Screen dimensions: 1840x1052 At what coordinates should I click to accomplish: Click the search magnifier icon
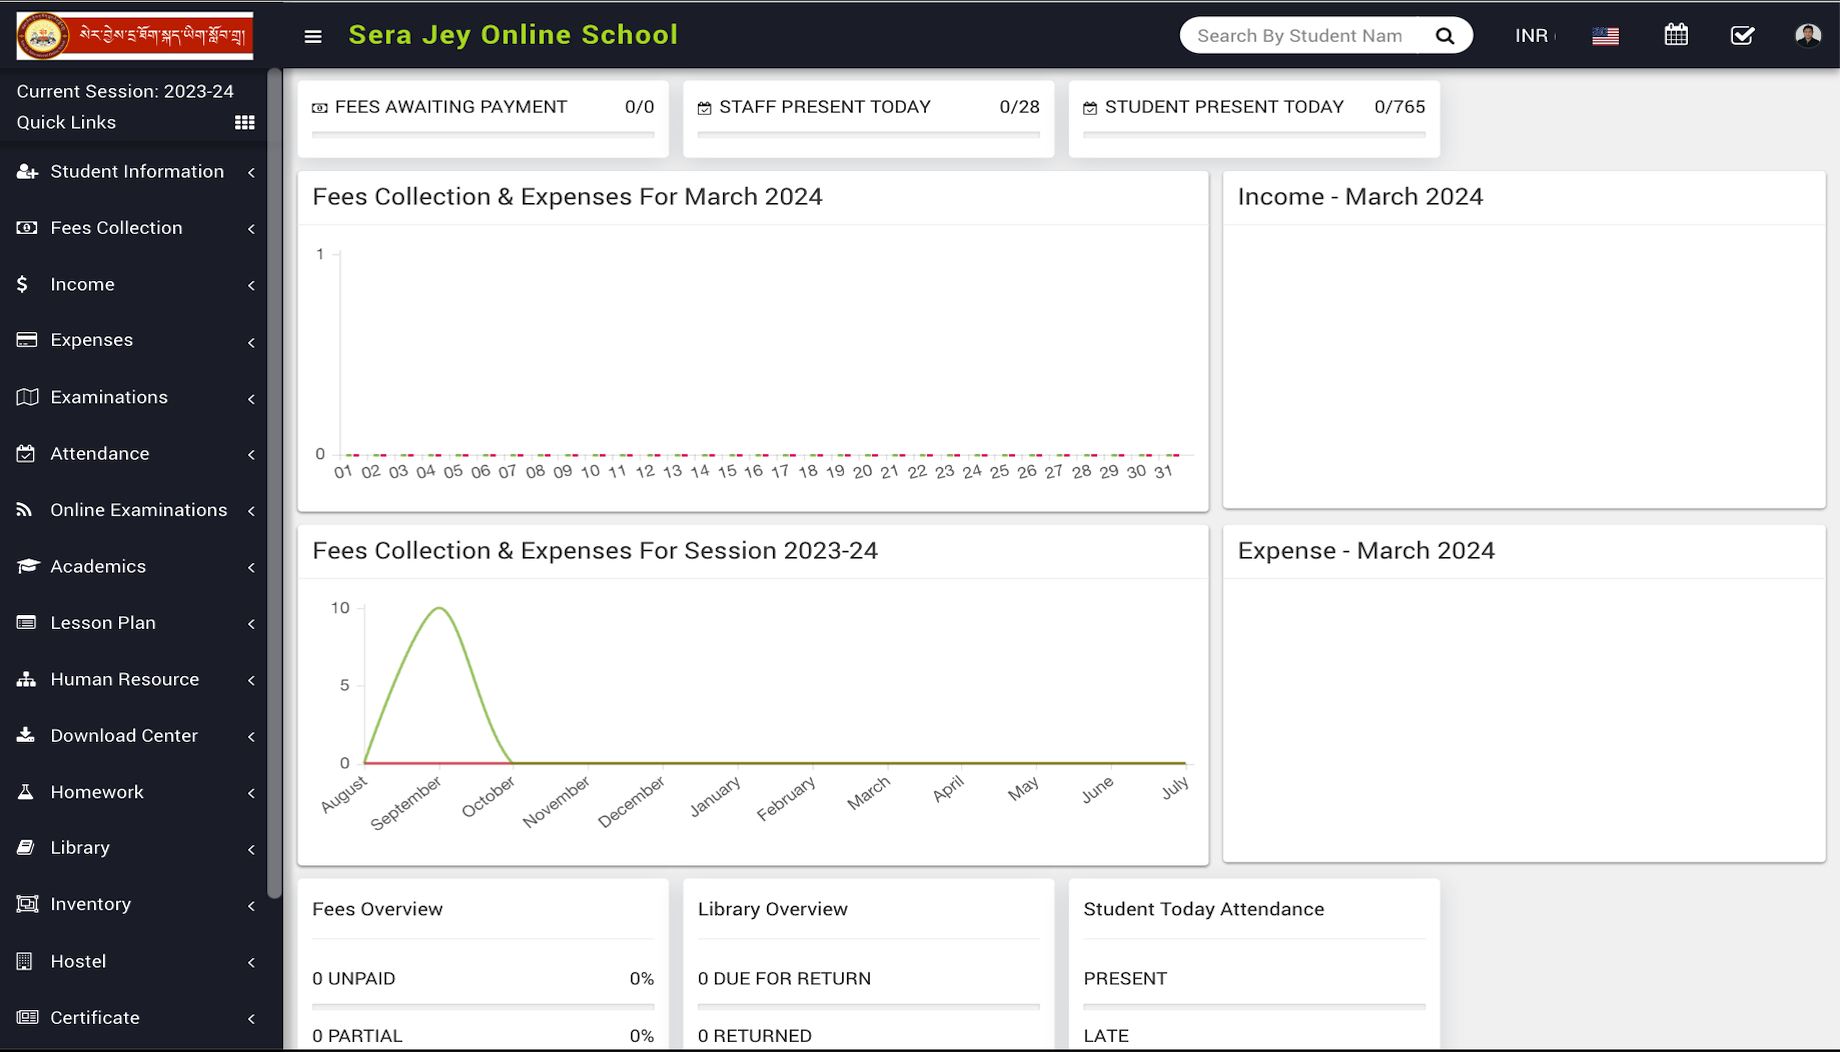coord(1444,36)
